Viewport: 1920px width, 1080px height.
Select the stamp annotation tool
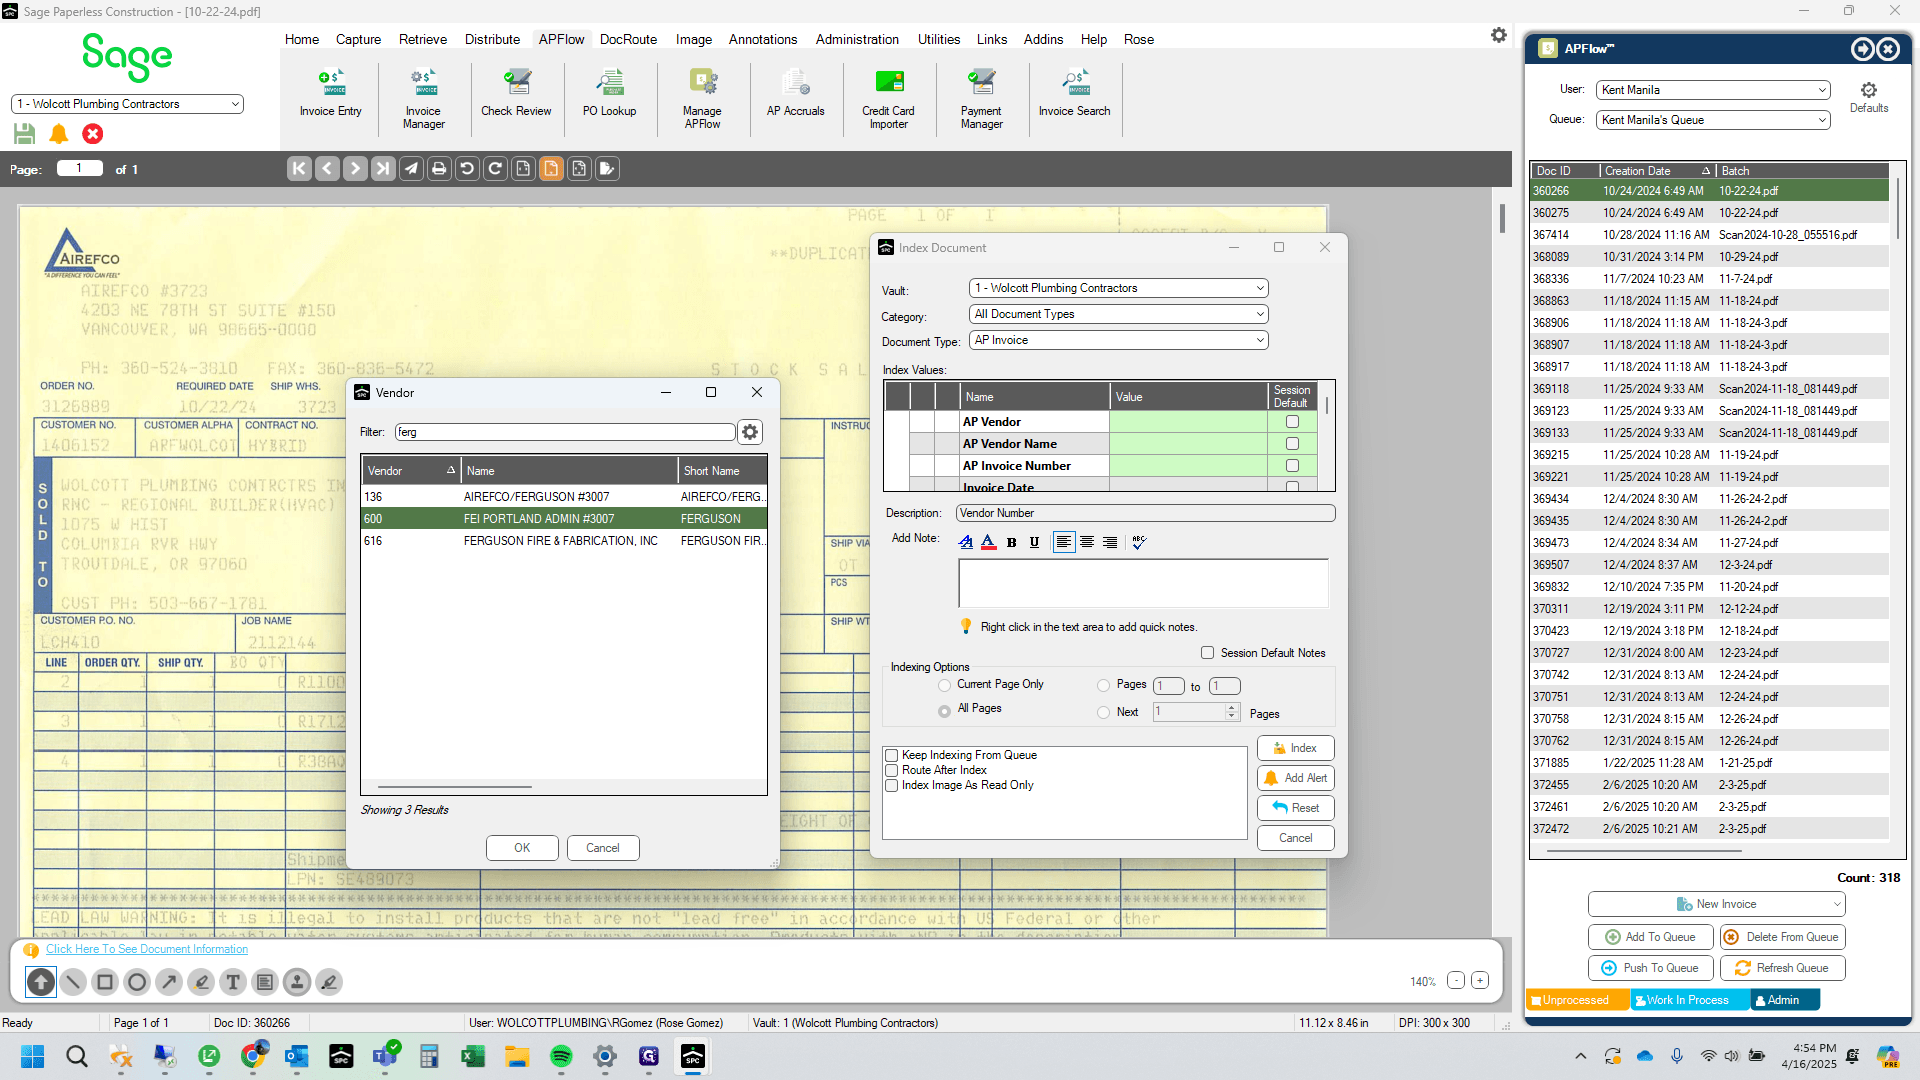pyautogui.click(x=297, y=982)
